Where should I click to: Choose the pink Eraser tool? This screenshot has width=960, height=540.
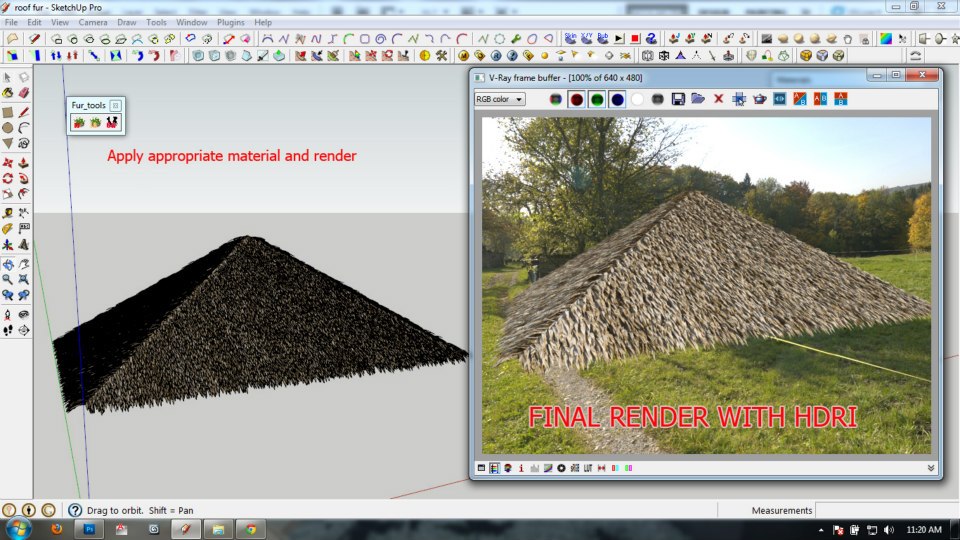[23, 93]
